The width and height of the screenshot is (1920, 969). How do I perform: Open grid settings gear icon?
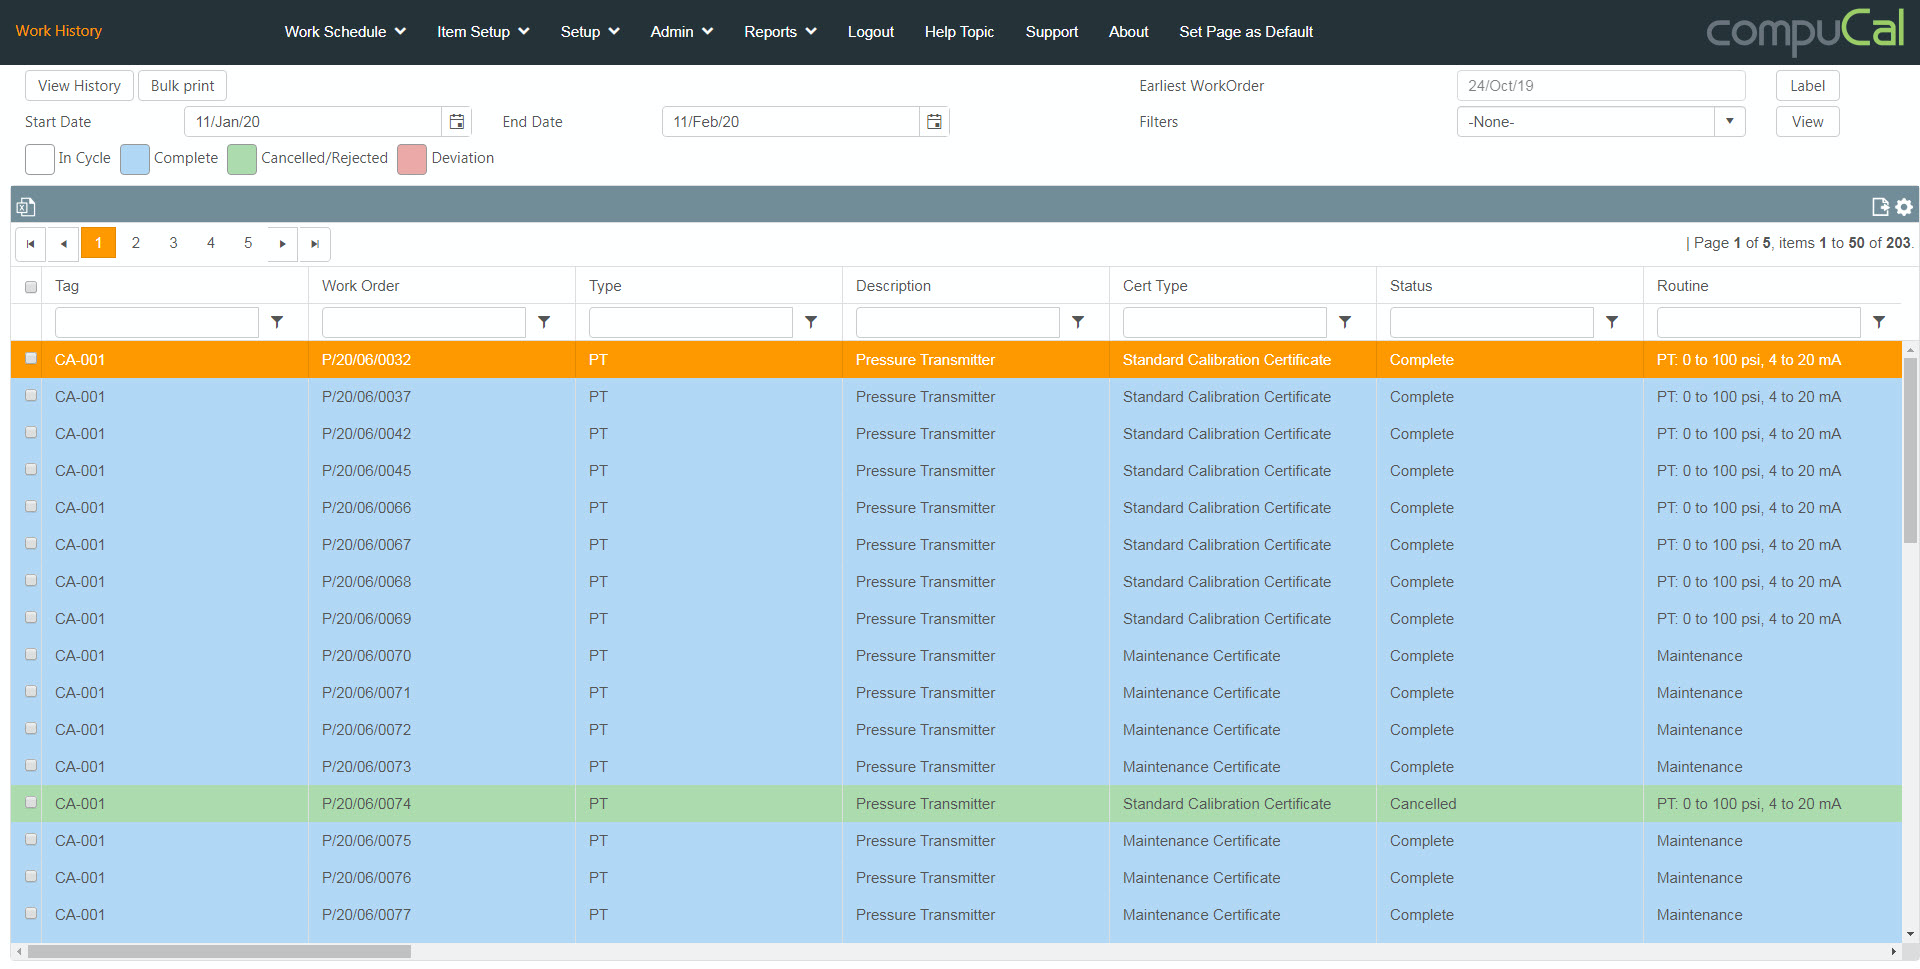[x=1904, y=207]
